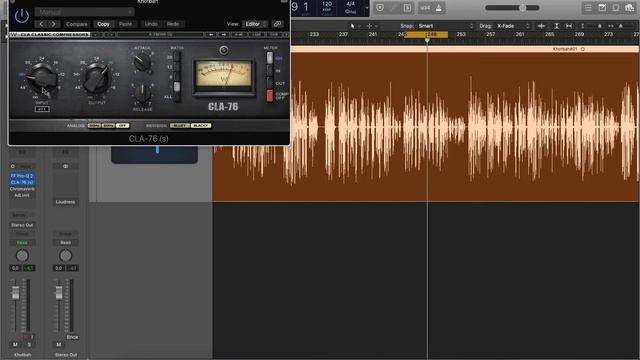Click the ATTACK knob
The image size is (640, 360).
142,62
